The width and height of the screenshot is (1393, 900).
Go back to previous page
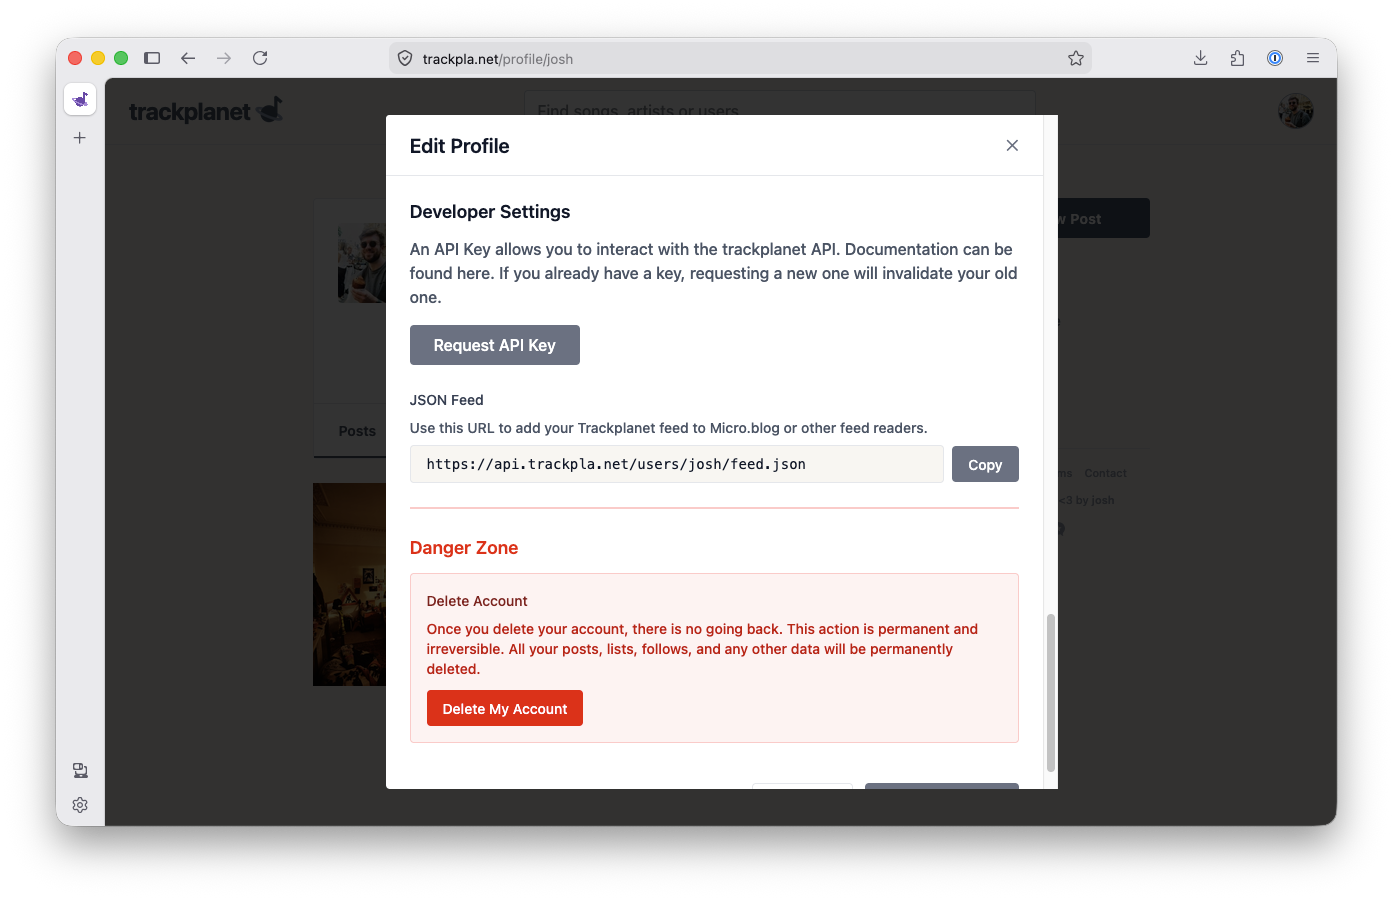click(188, 58)
